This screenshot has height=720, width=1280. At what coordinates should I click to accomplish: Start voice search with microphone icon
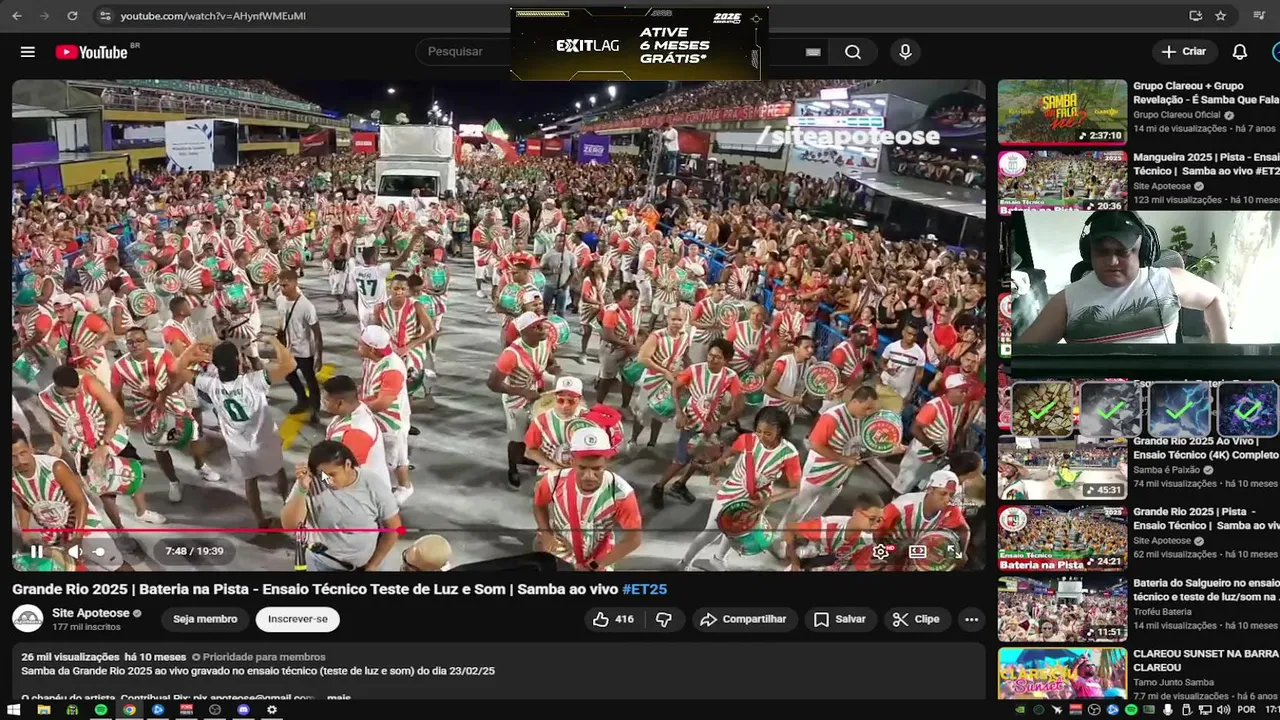[905, 52]
